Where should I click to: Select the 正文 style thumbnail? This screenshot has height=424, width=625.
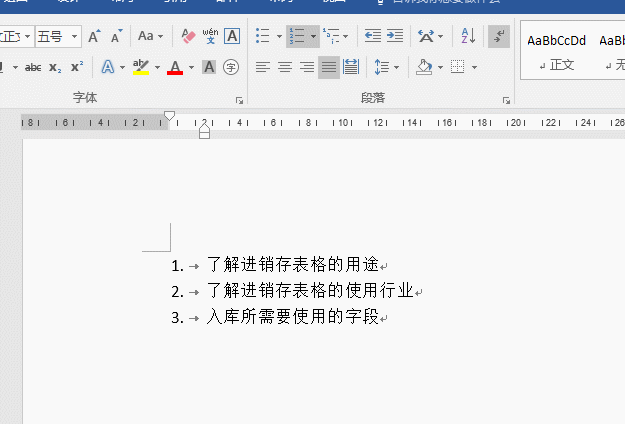tap(557, 51)
